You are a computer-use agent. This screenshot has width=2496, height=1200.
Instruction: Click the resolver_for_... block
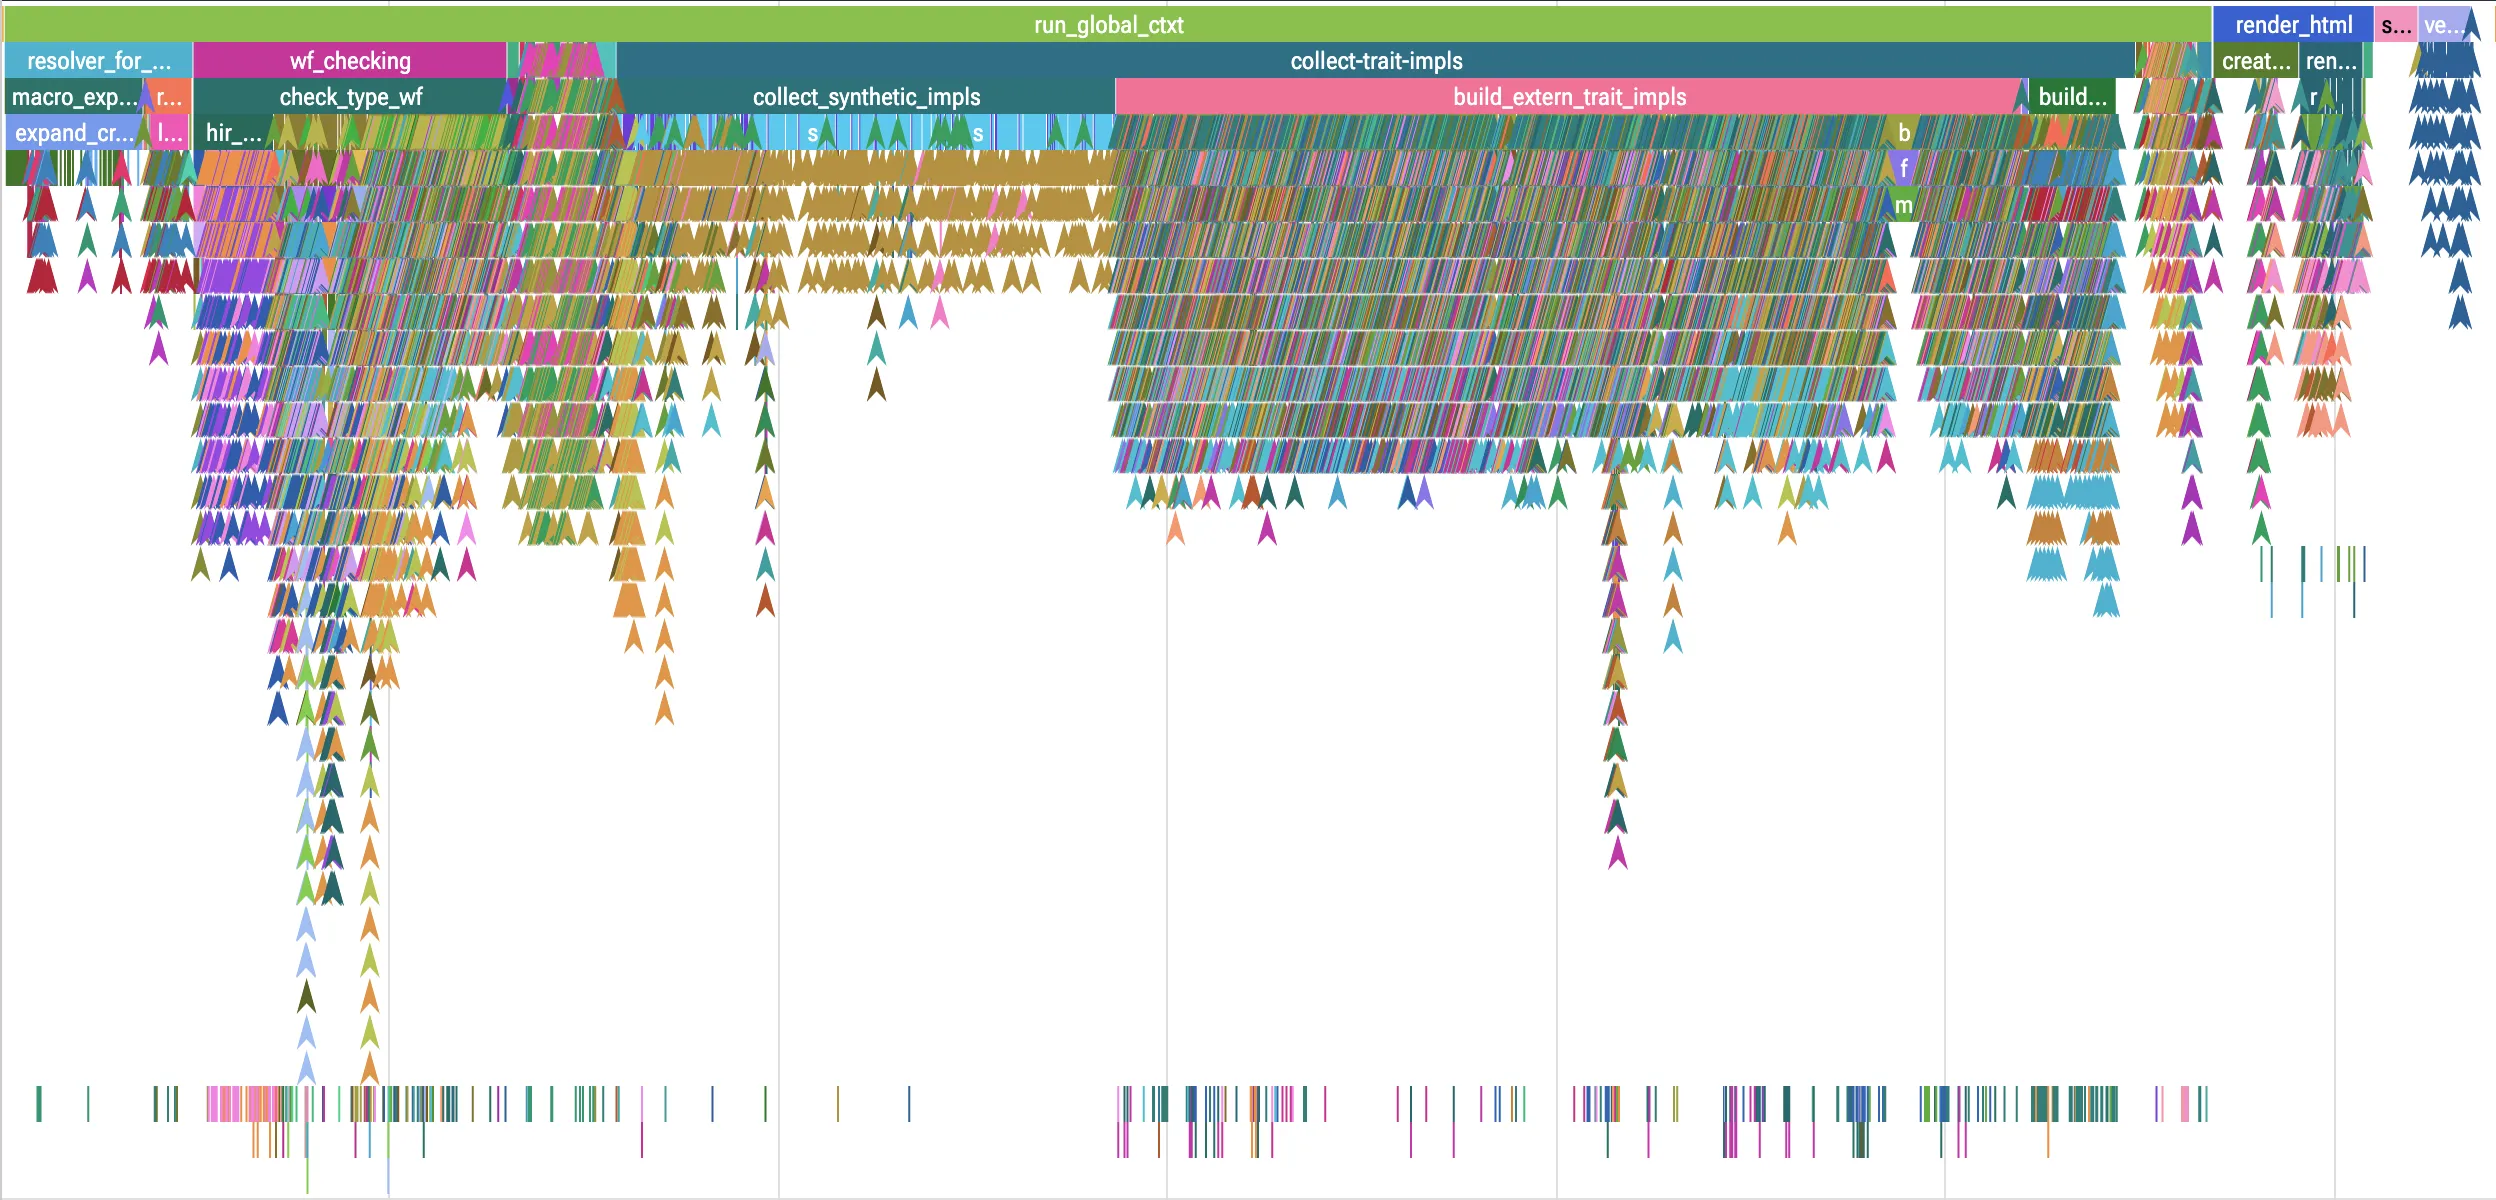(x=98, y=61)
